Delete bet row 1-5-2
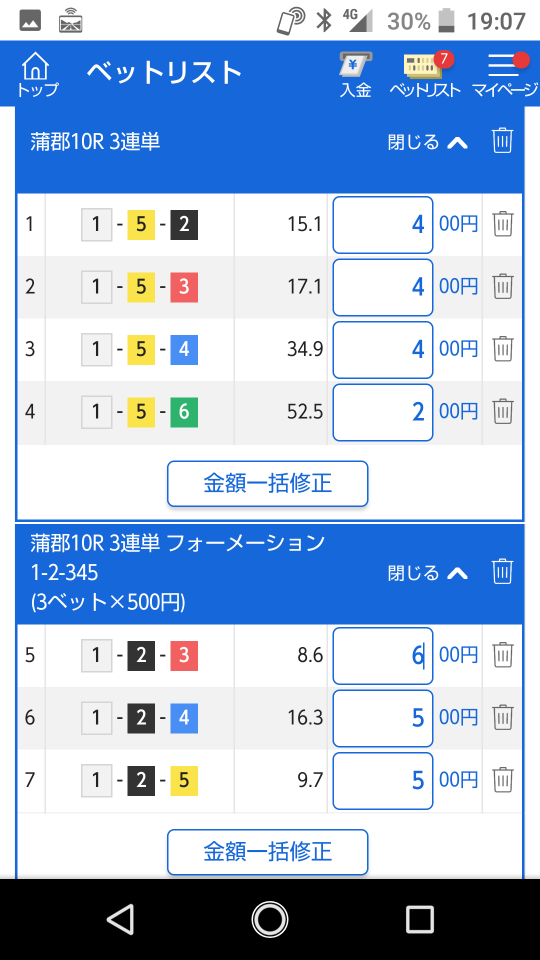The height and width of the screenshot is (960, 540). point(503,223)
